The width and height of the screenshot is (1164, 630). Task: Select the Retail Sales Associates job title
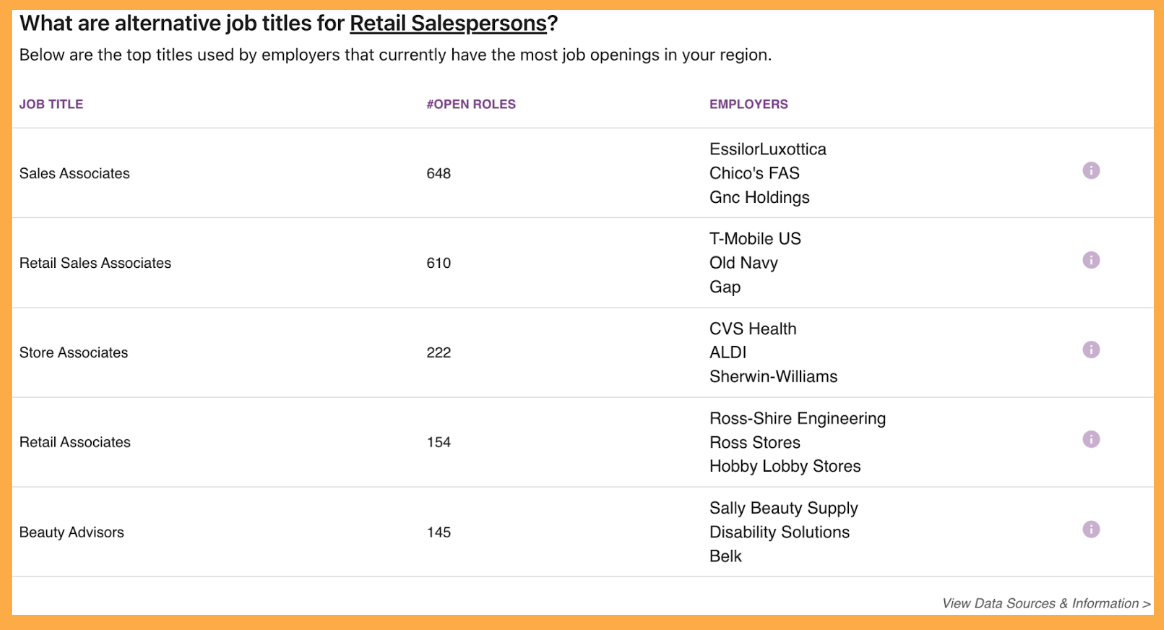[95, 263]
